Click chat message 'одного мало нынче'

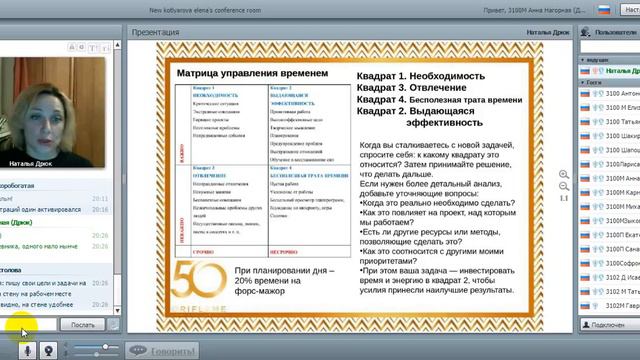click(x=39, y=246)
